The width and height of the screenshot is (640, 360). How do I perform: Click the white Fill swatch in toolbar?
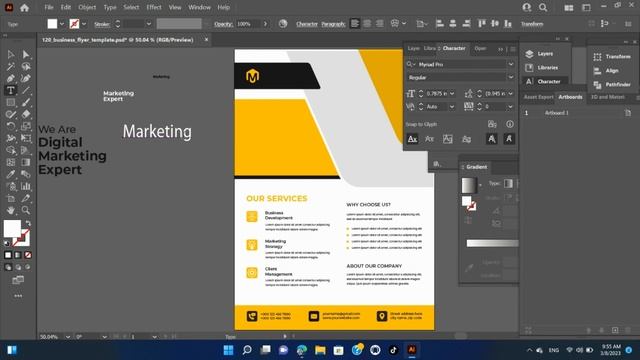(12, 229)
